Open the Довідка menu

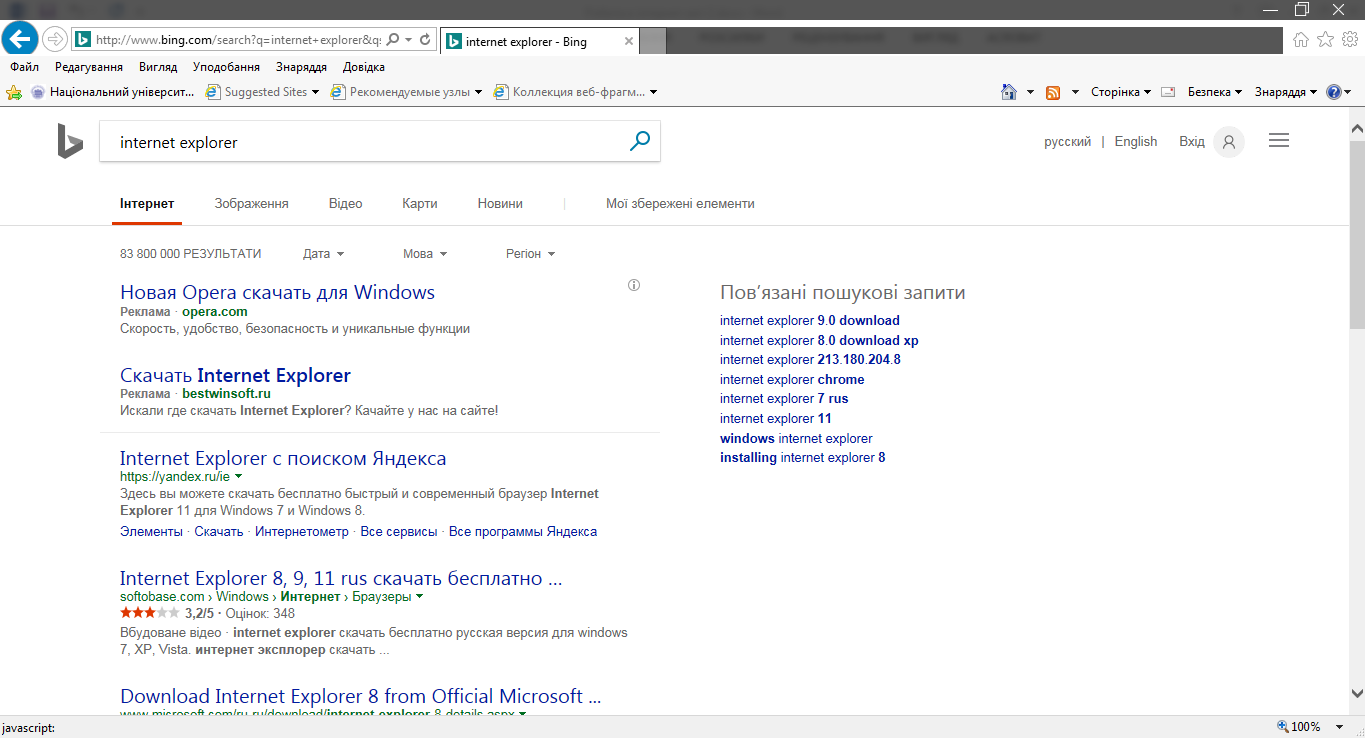pyautogui.click(x=363, y=67)
